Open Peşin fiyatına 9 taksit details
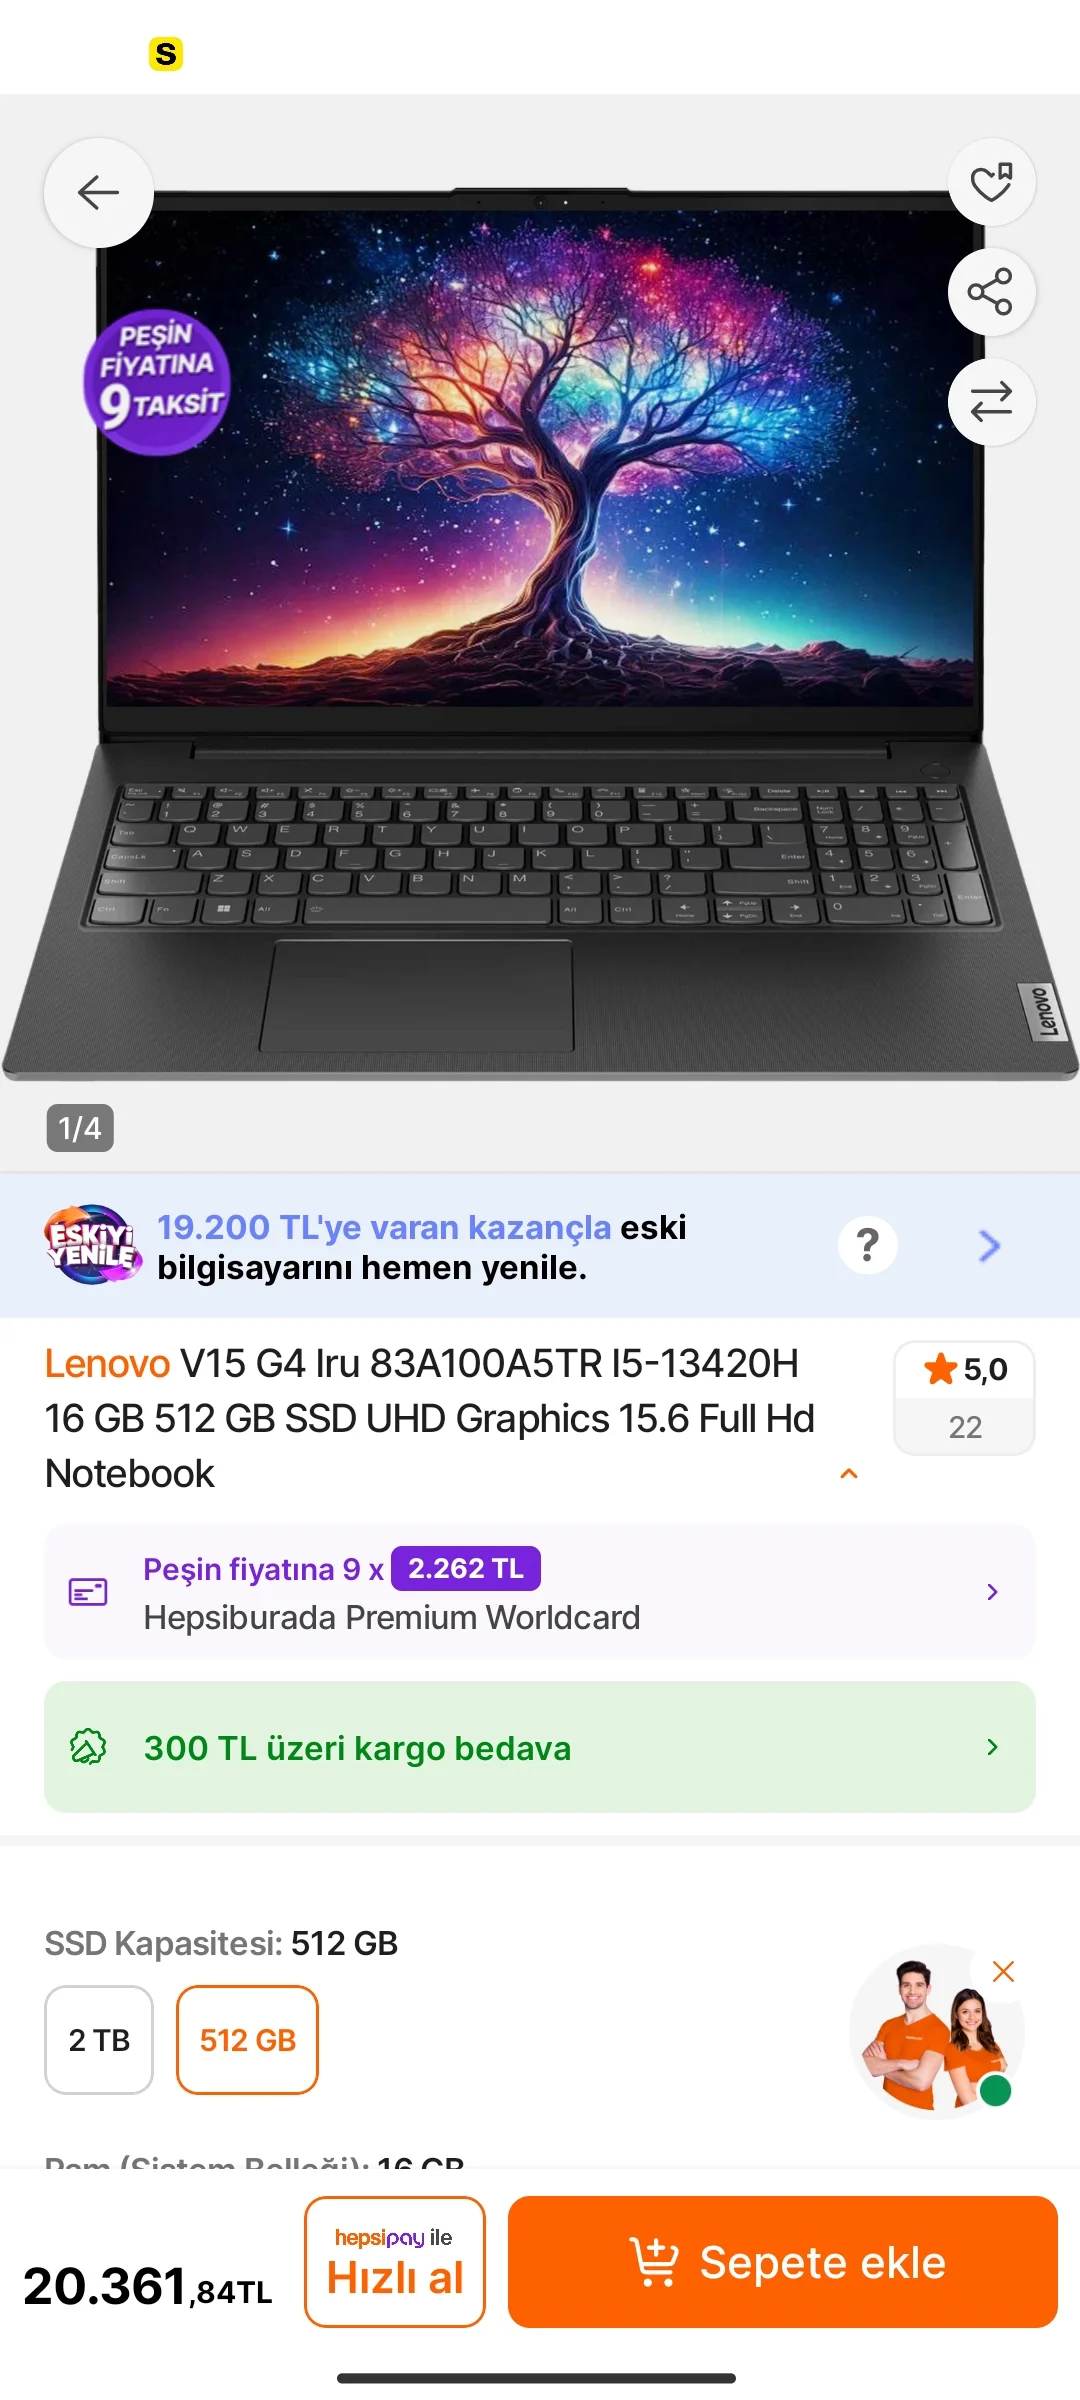 (540, 1592)
